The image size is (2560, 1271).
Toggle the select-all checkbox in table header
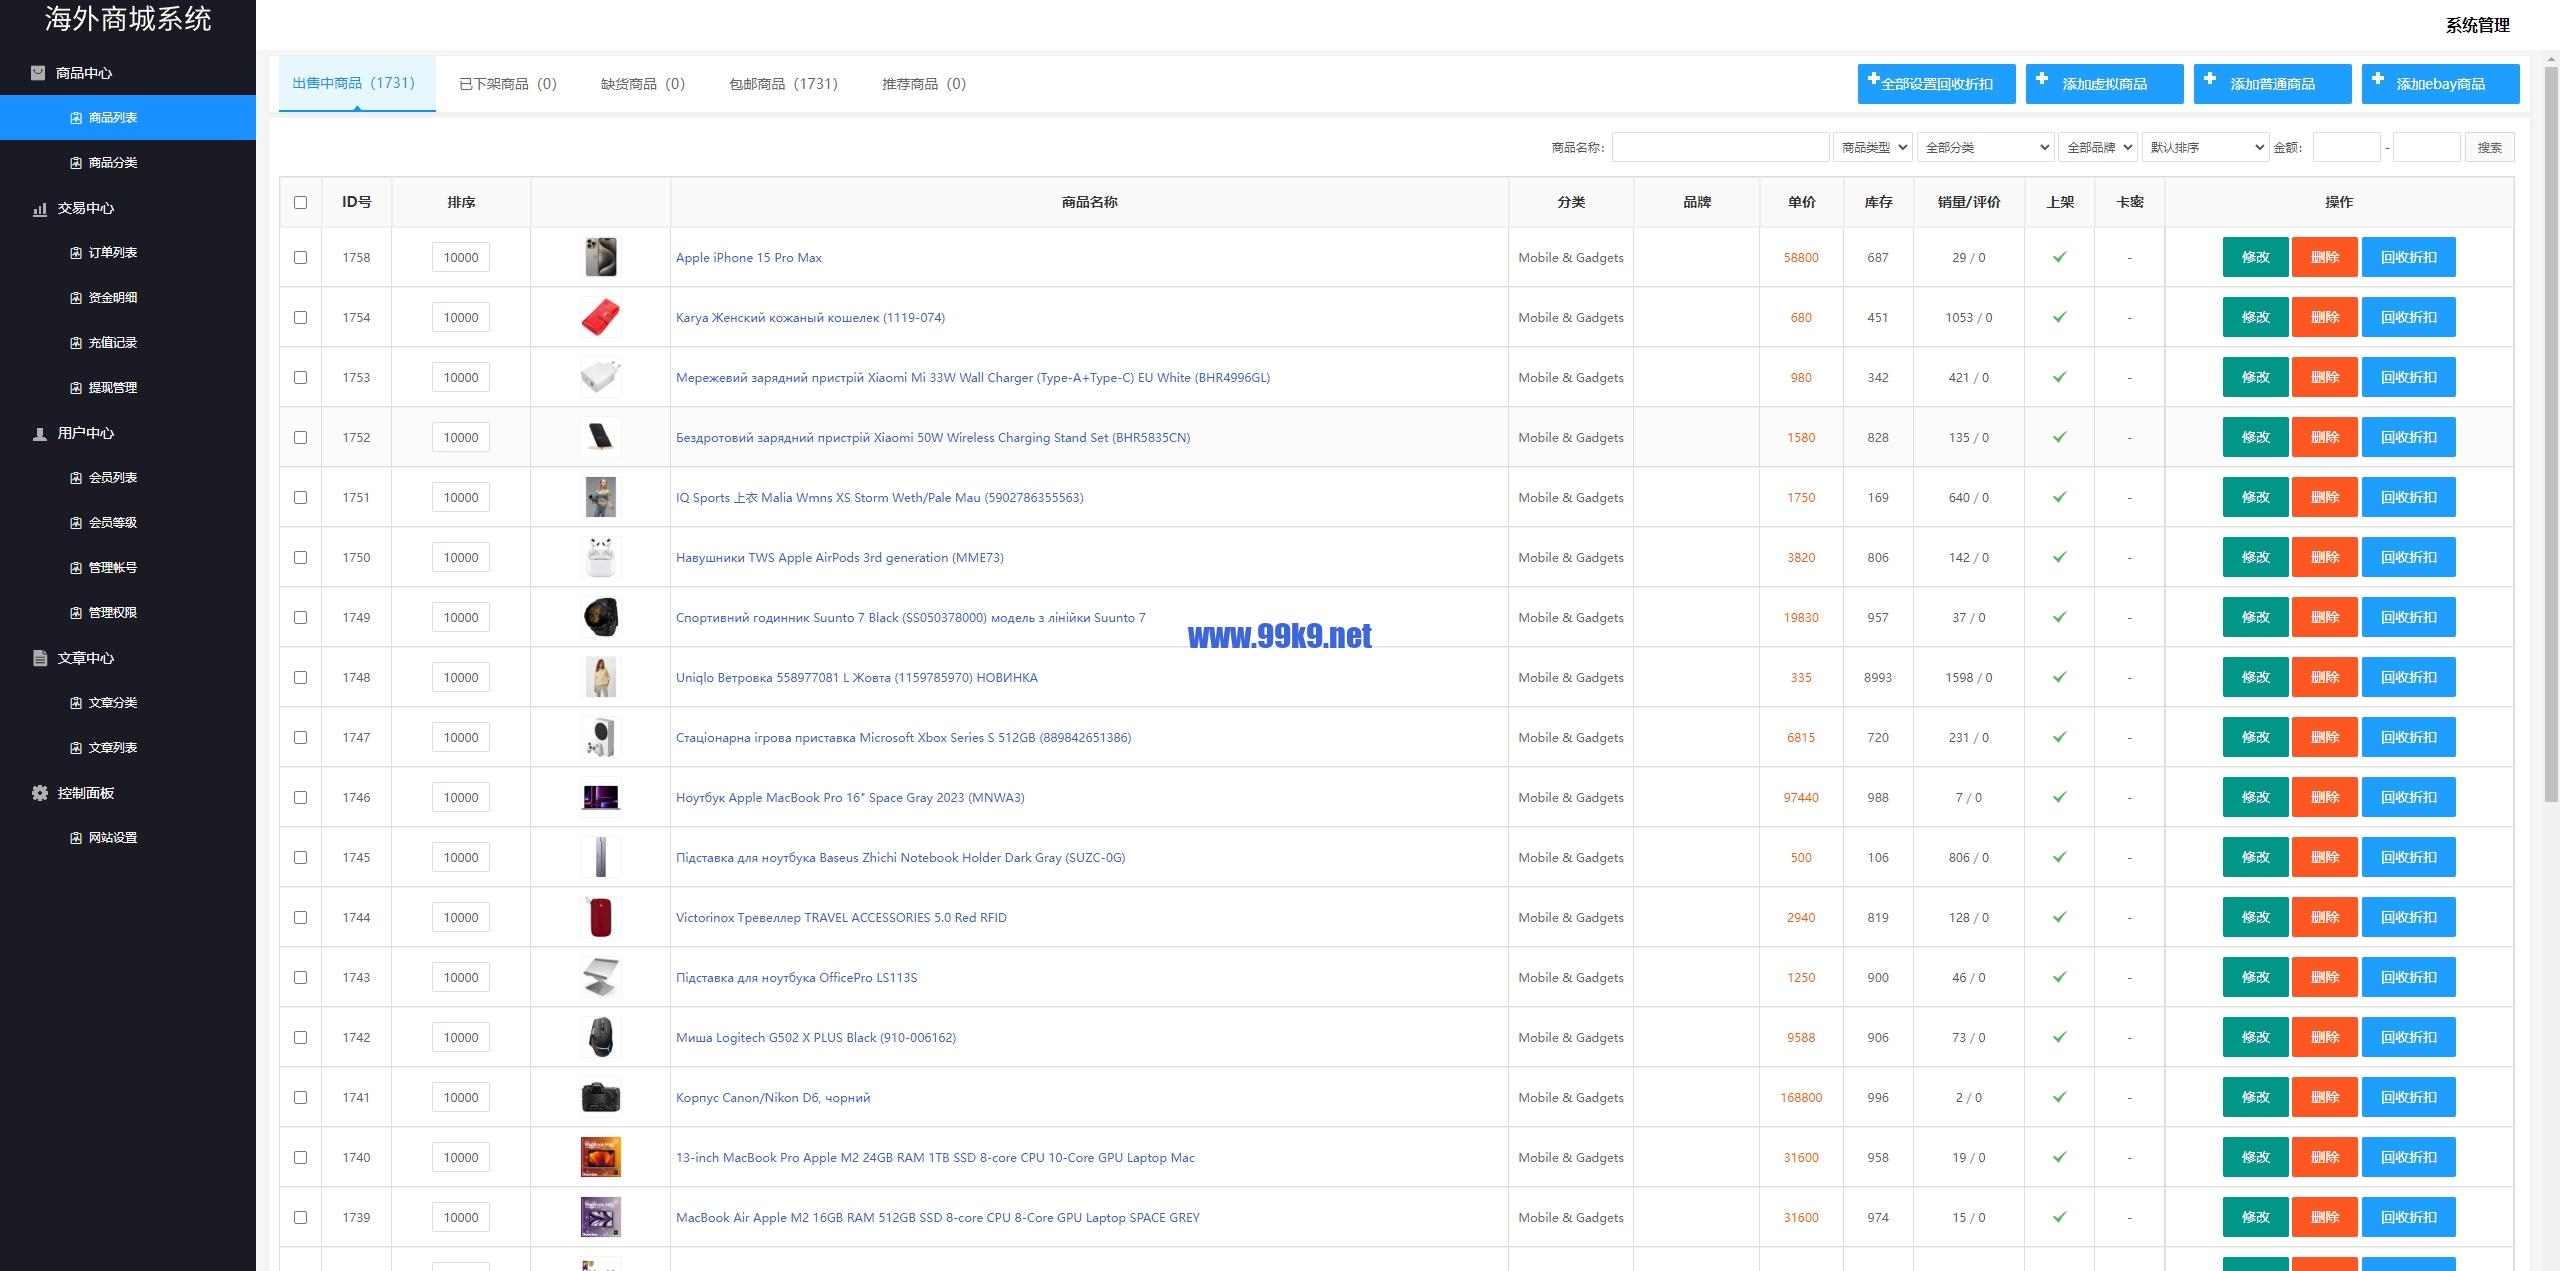click(300, 202)
